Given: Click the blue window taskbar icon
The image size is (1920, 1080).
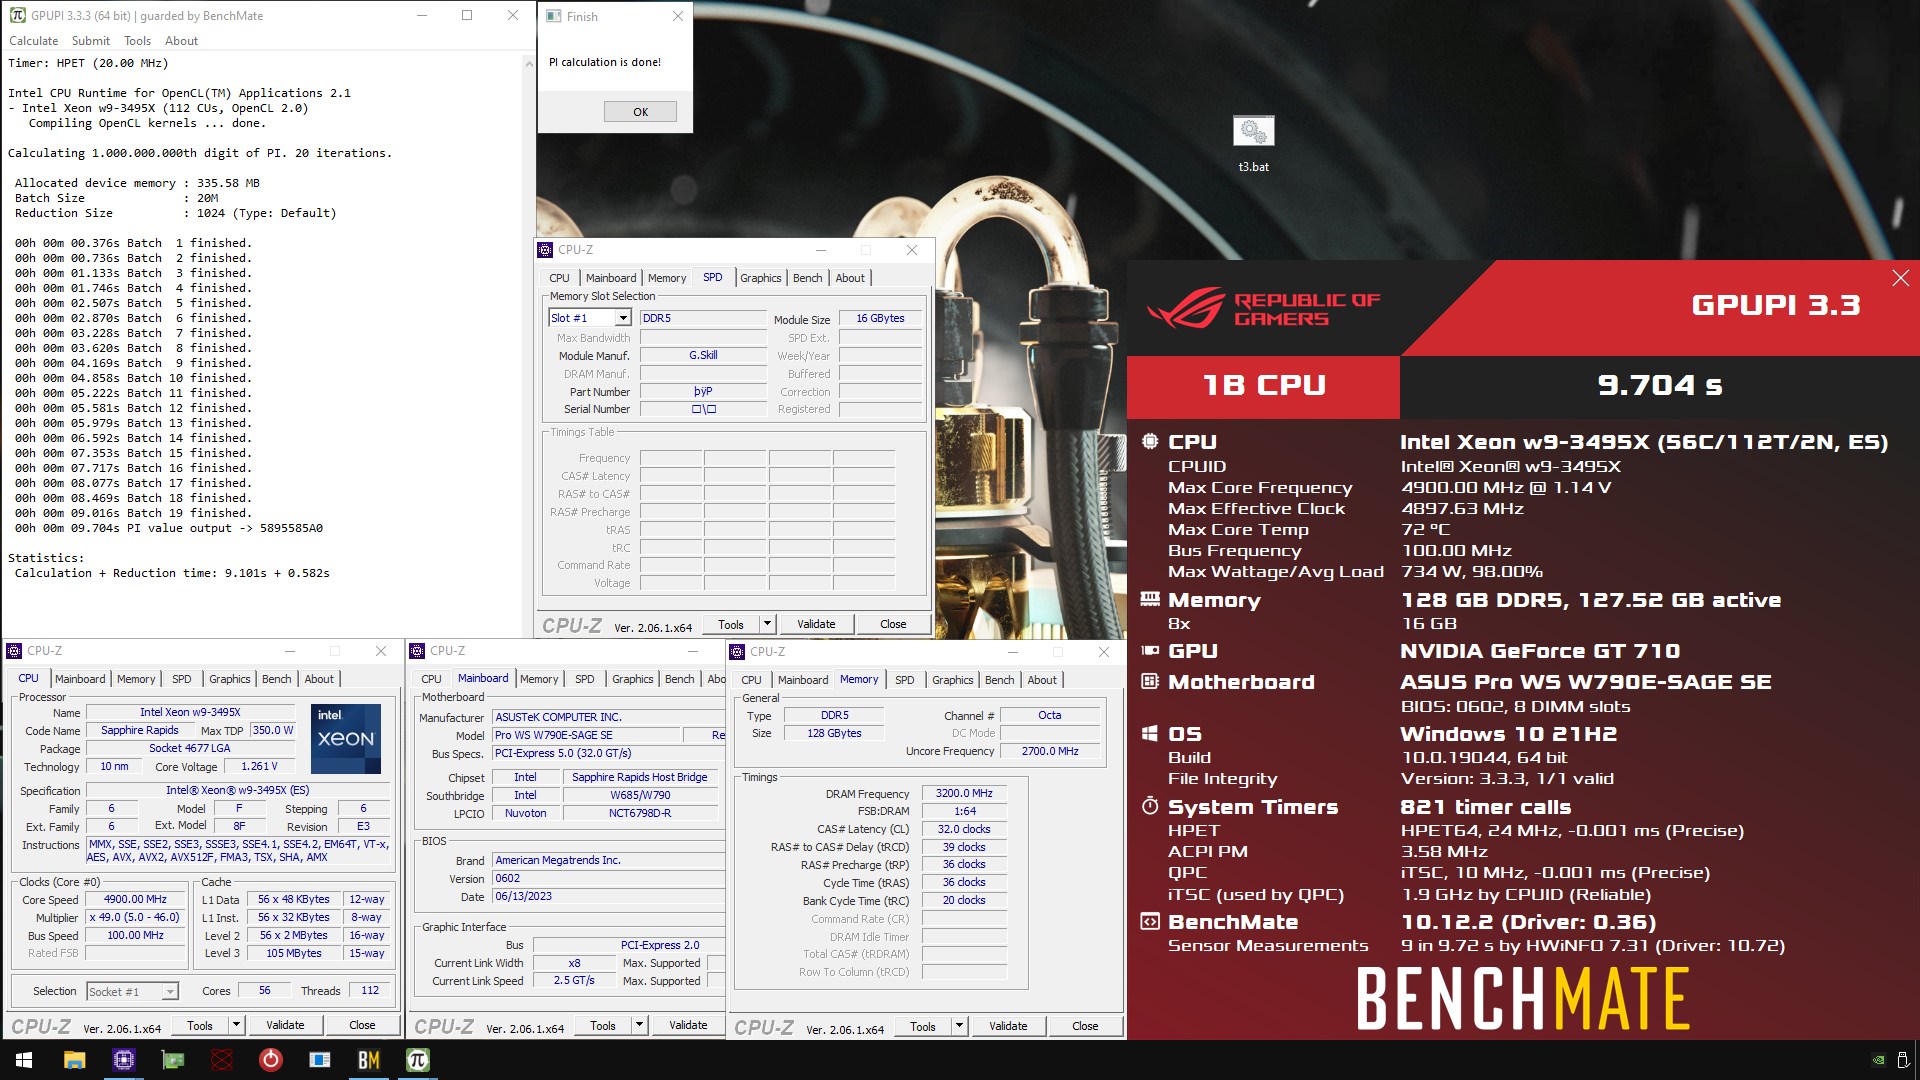Looking at the screenshot, I should (x=320, y=1060).
